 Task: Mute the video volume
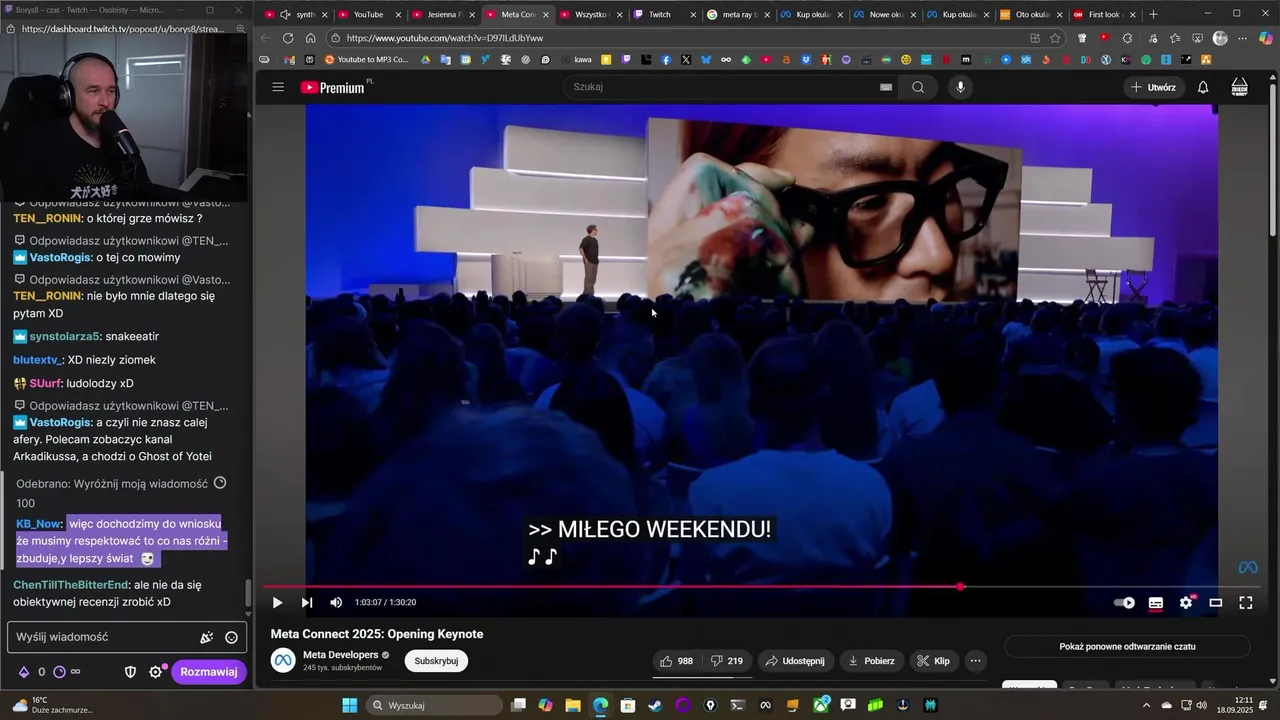(336, 602)
